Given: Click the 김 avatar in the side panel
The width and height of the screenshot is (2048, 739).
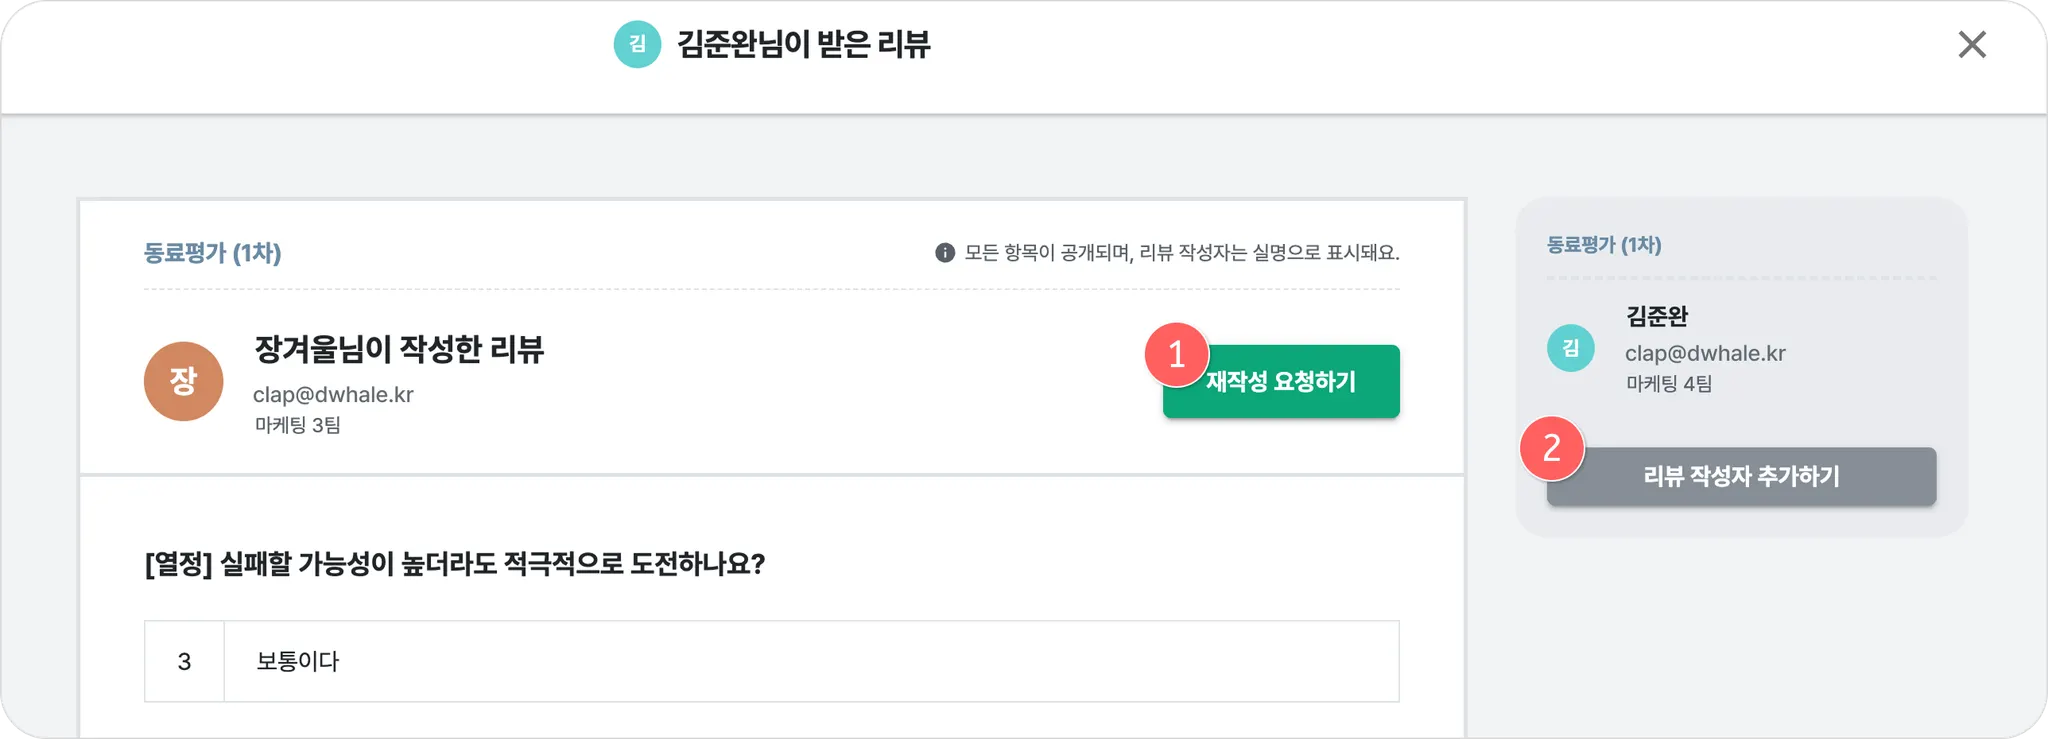Looking at the screenshot, I should [1570, 348].
